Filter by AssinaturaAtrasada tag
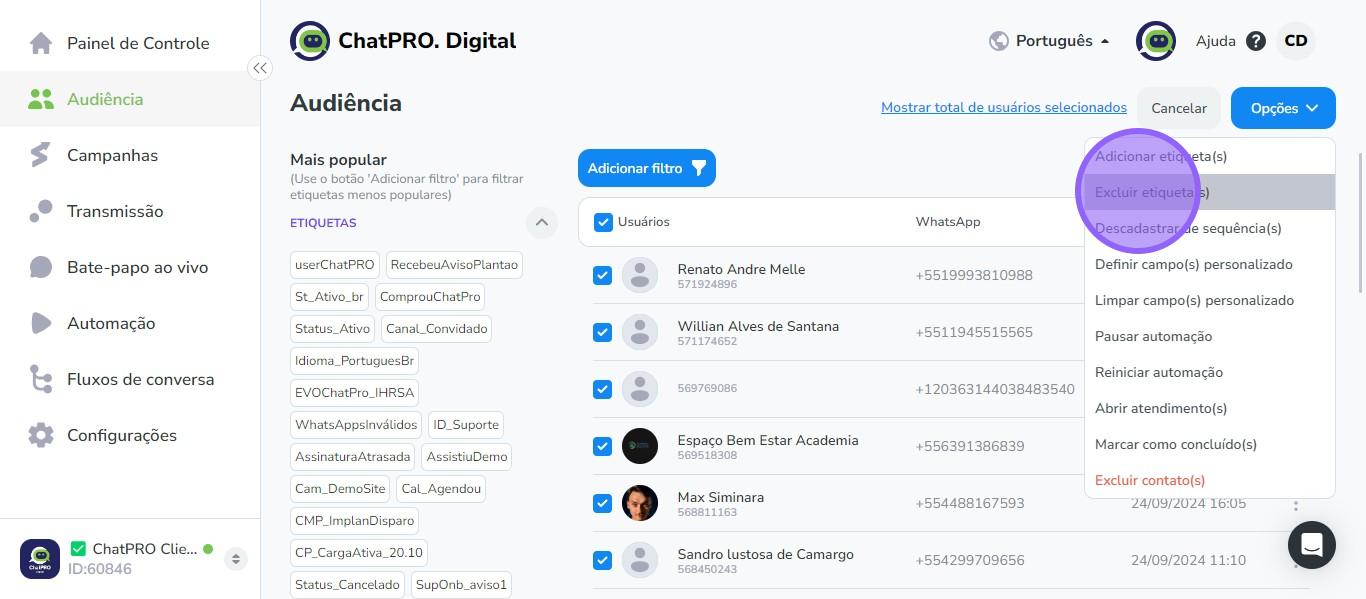 (353, 457)
